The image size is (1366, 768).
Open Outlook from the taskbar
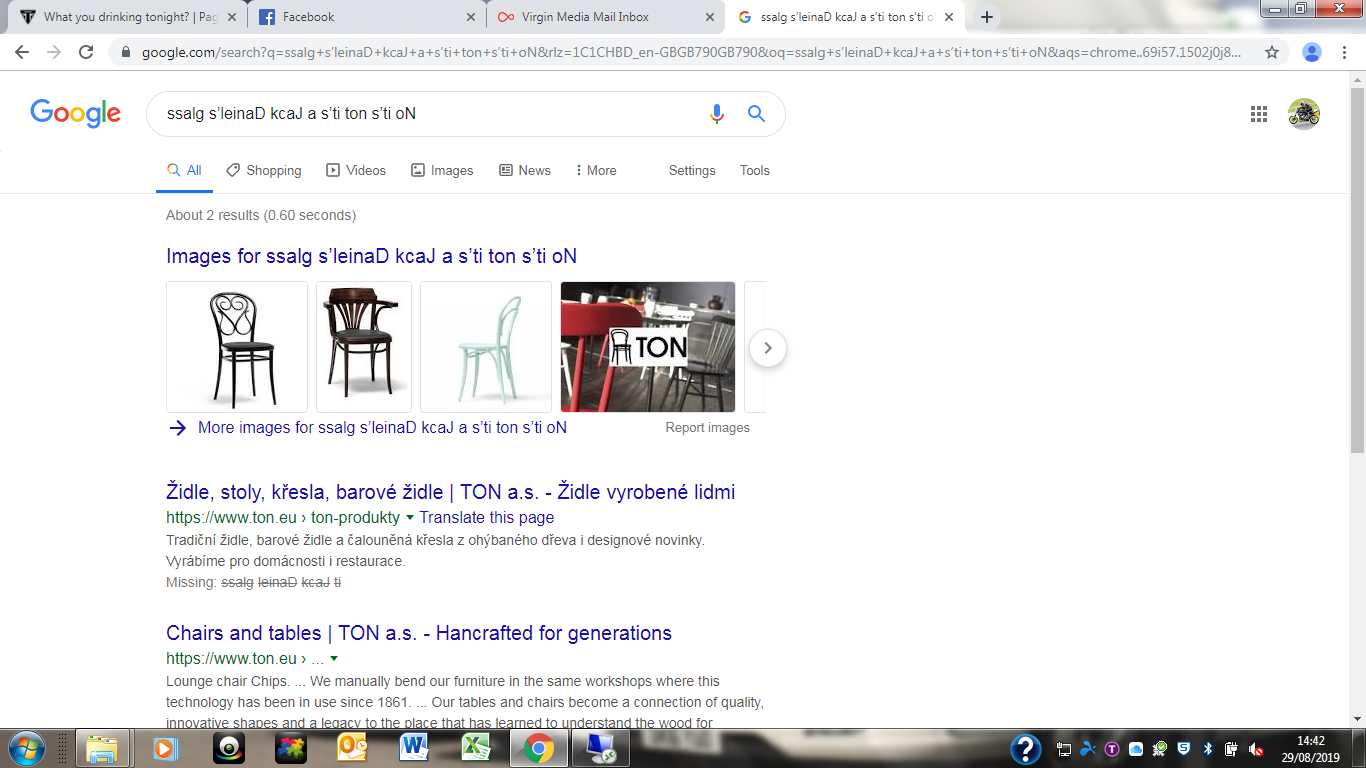(x=353, y=748)
